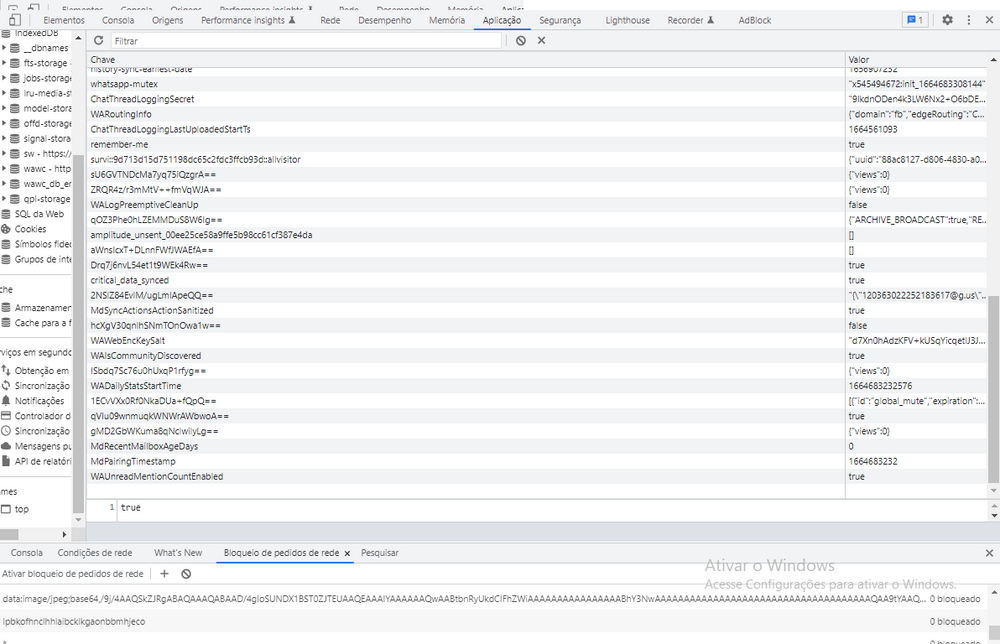Open the Origens tab
This screenshot has width=1000, height=644.
pyautogui.click(x=168, y=20)
